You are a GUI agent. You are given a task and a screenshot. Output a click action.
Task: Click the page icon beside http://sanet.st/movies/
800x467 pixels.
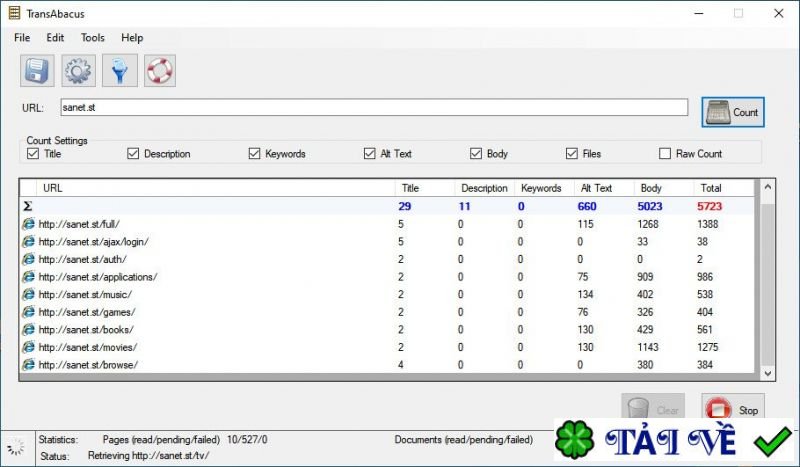pyautogui.click(x=29, y=347)
